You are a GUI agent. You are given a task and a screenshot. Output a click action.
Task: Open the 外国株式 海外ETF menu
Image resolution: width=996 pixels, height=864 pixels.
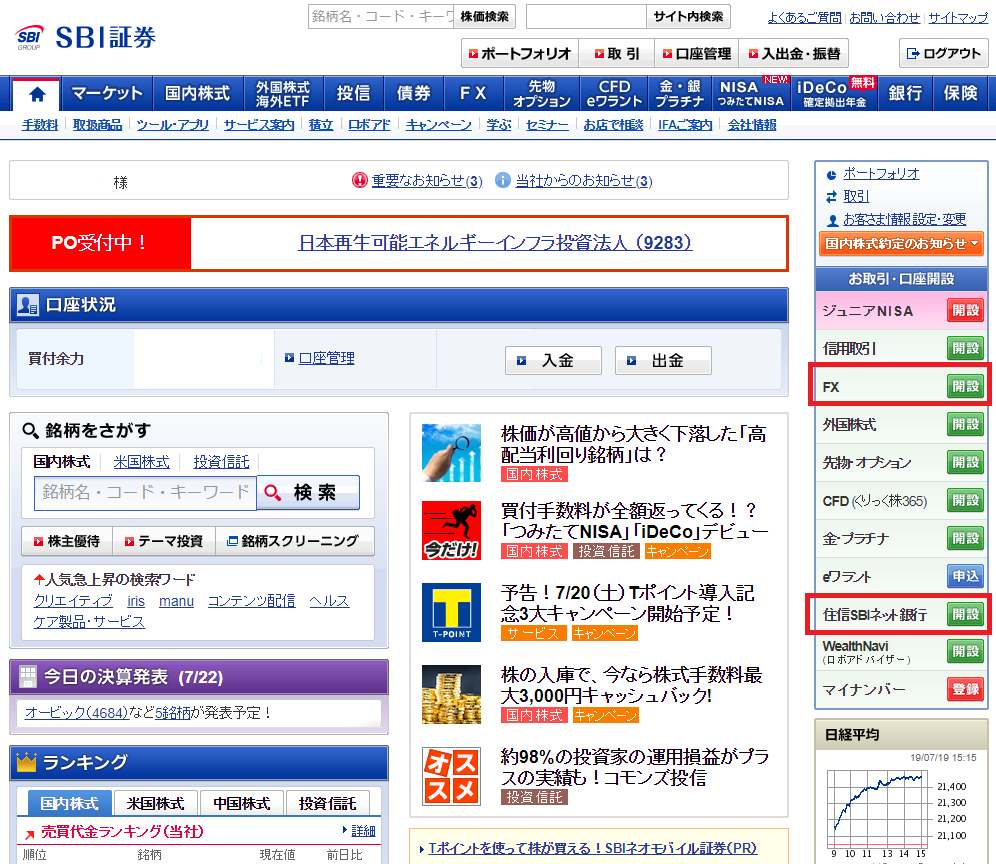(x=283, y=93)
